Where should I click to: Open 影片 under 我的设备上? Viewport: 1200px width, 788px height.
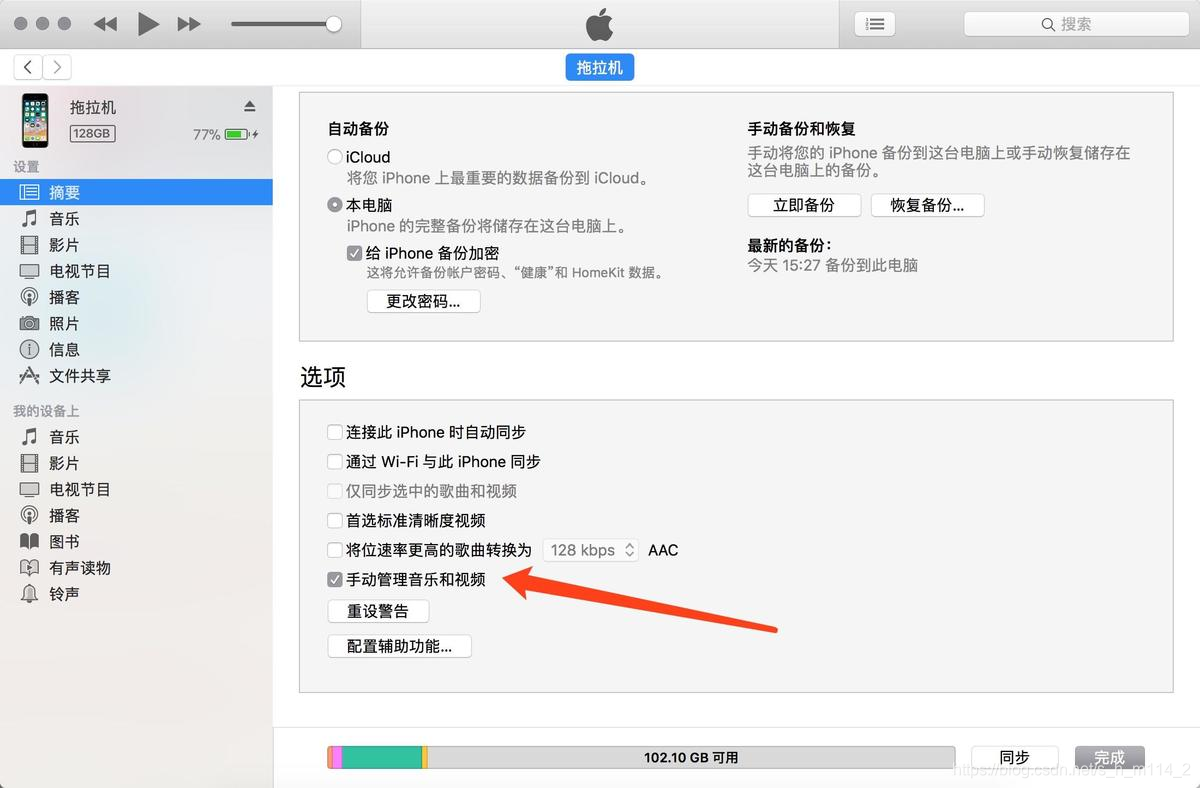pyautogui.click(x=136, y=463)
